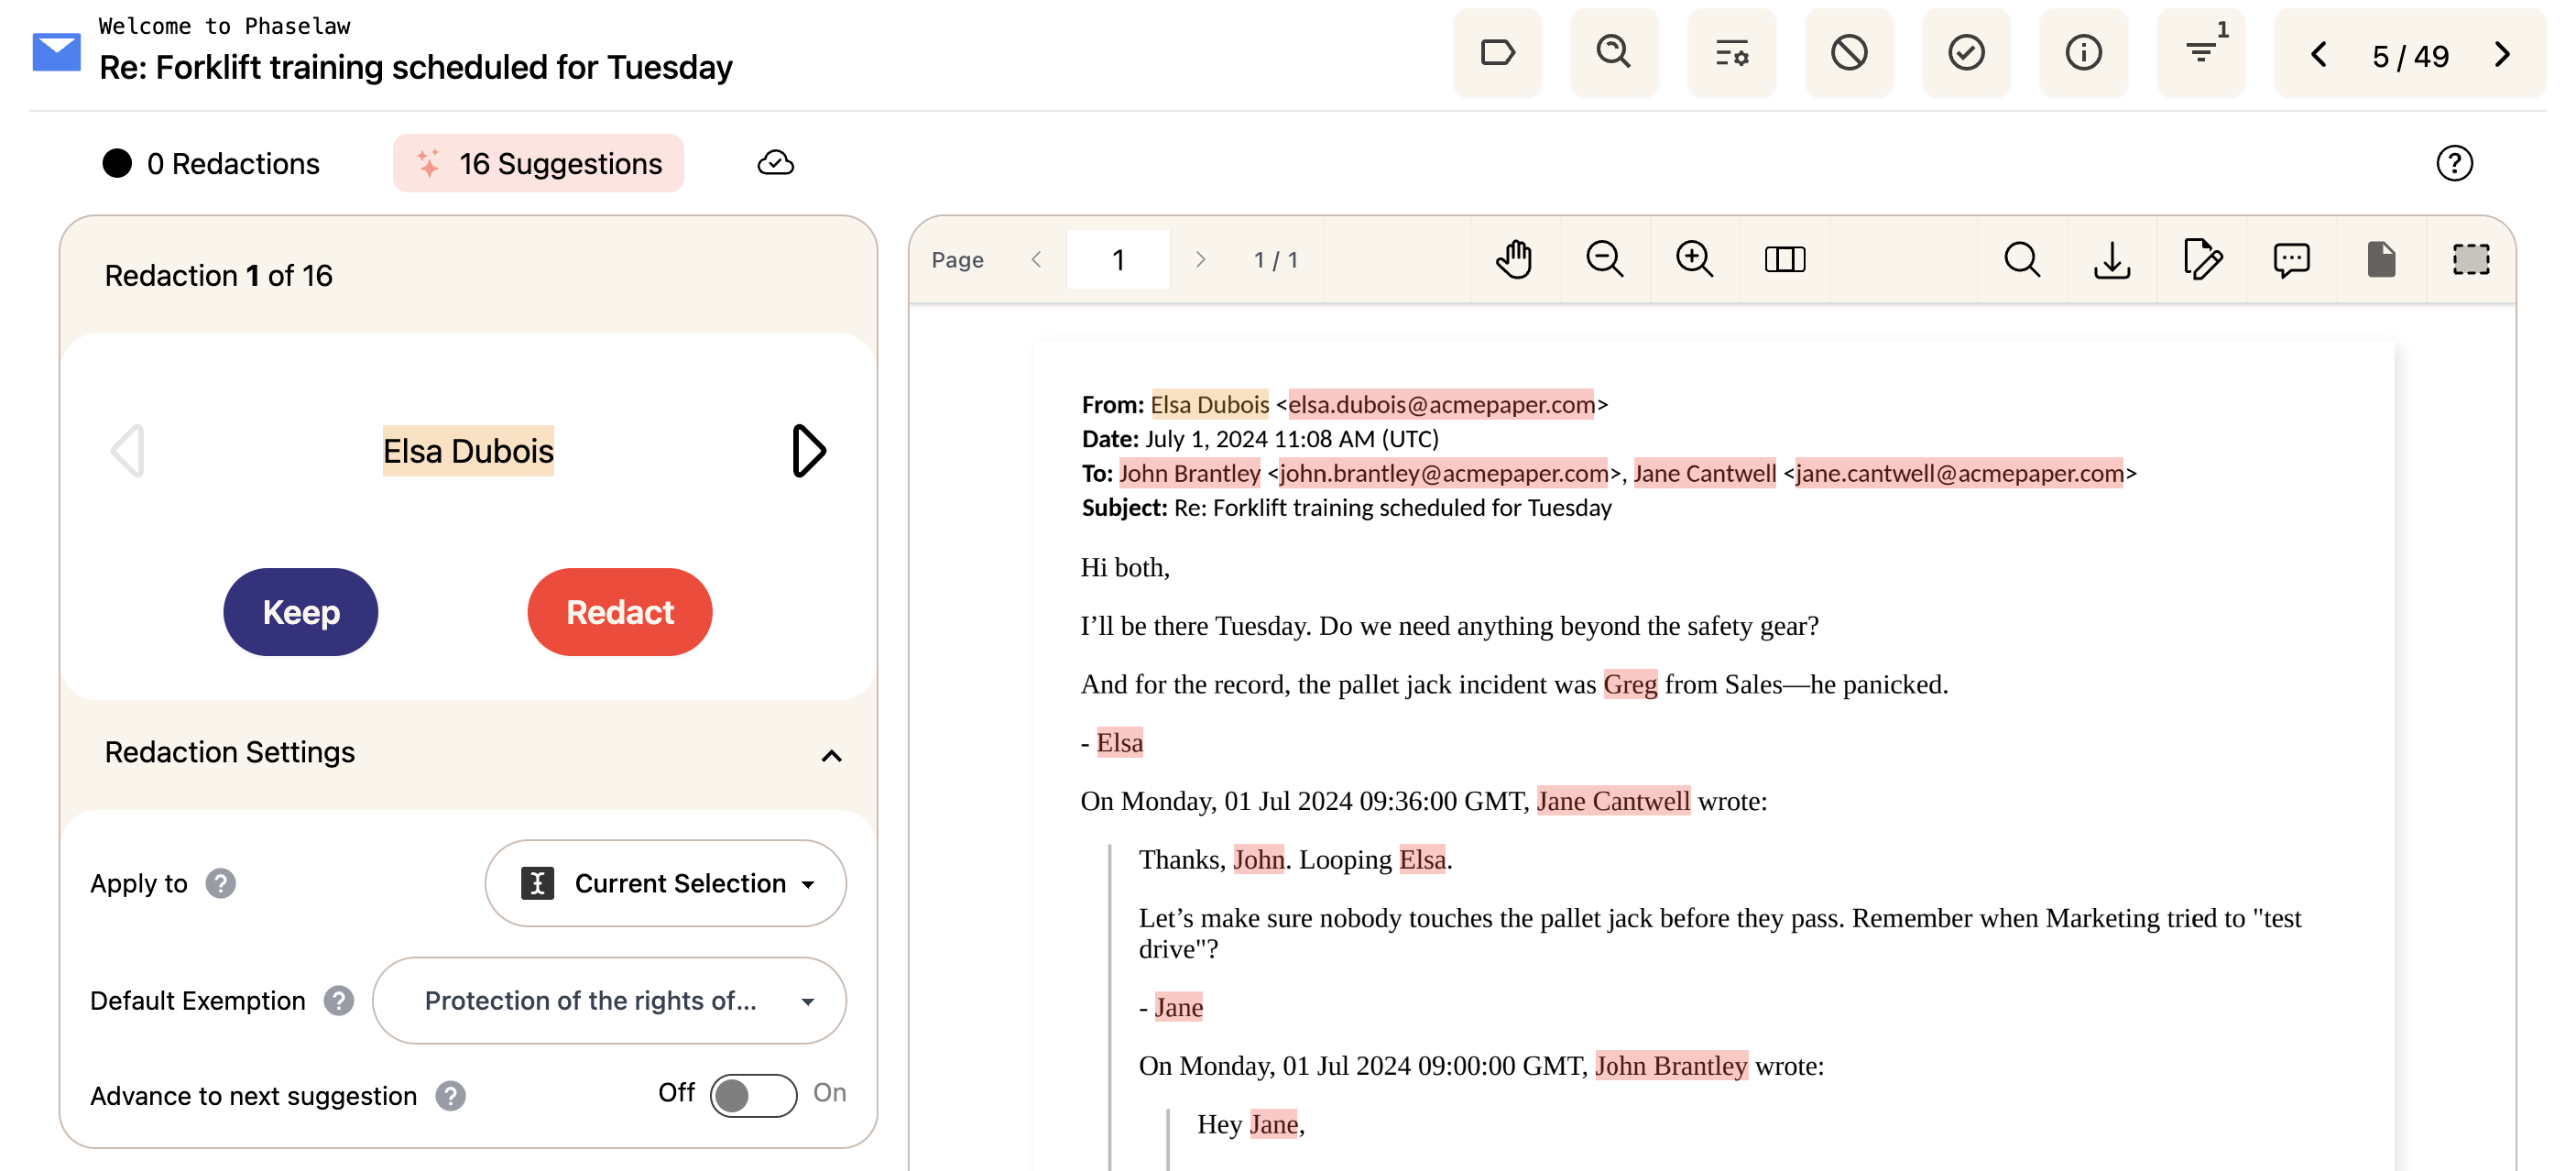Select the highlighted name Greg
This screenshot has height=1171, width=2576.
(x=1630, y=684)
